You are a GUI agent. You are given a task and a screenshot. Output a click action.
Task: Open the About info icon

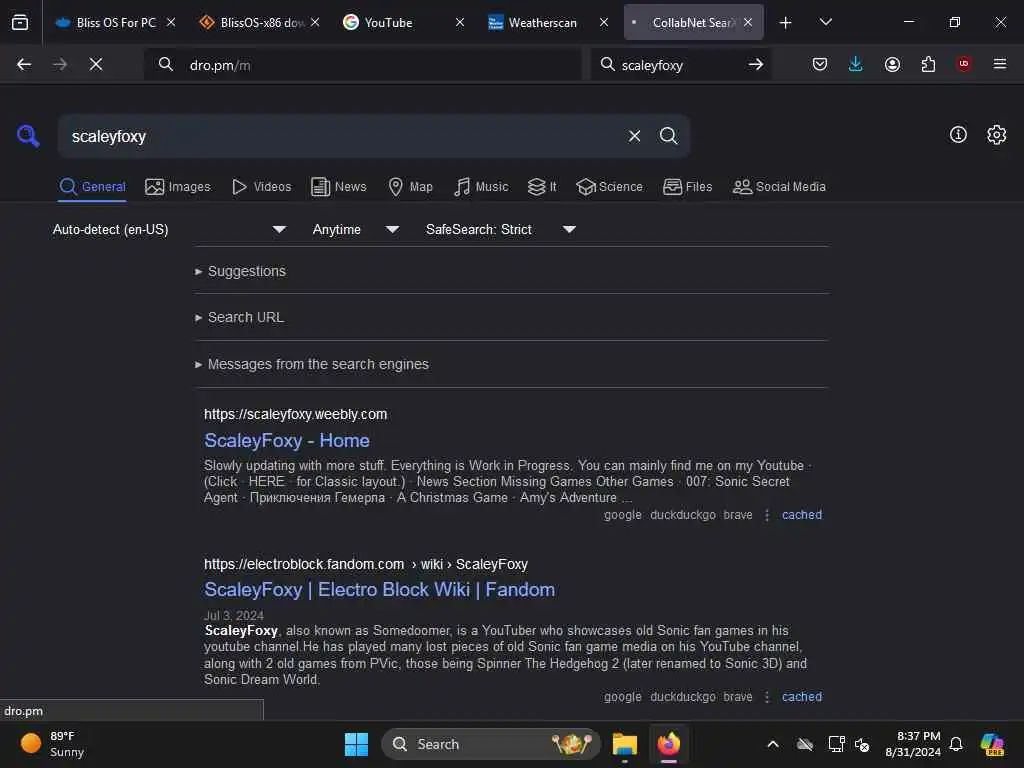tap(958, 135)
